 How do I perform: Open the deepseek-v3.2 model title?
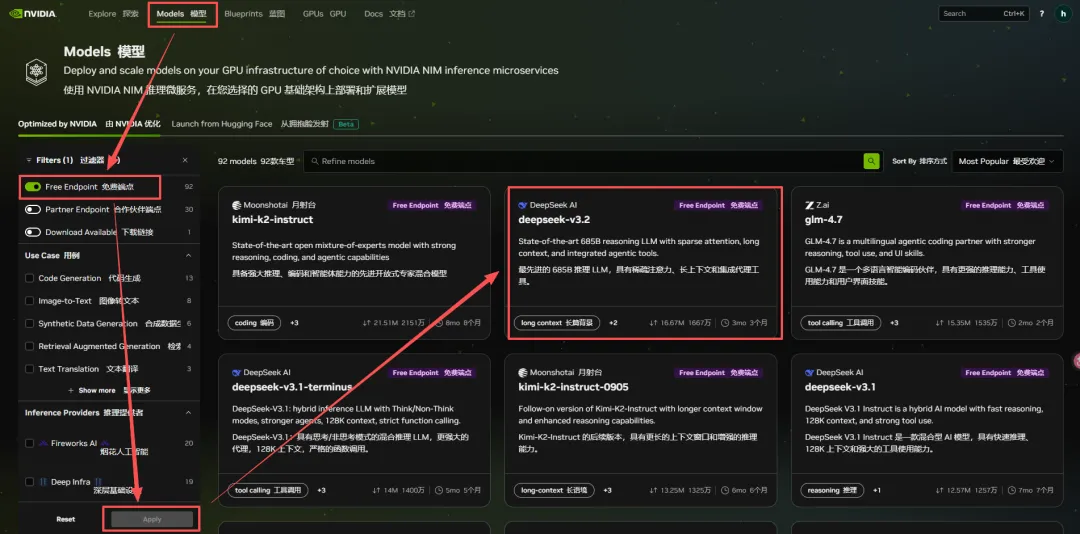click(x=554, y=220)
